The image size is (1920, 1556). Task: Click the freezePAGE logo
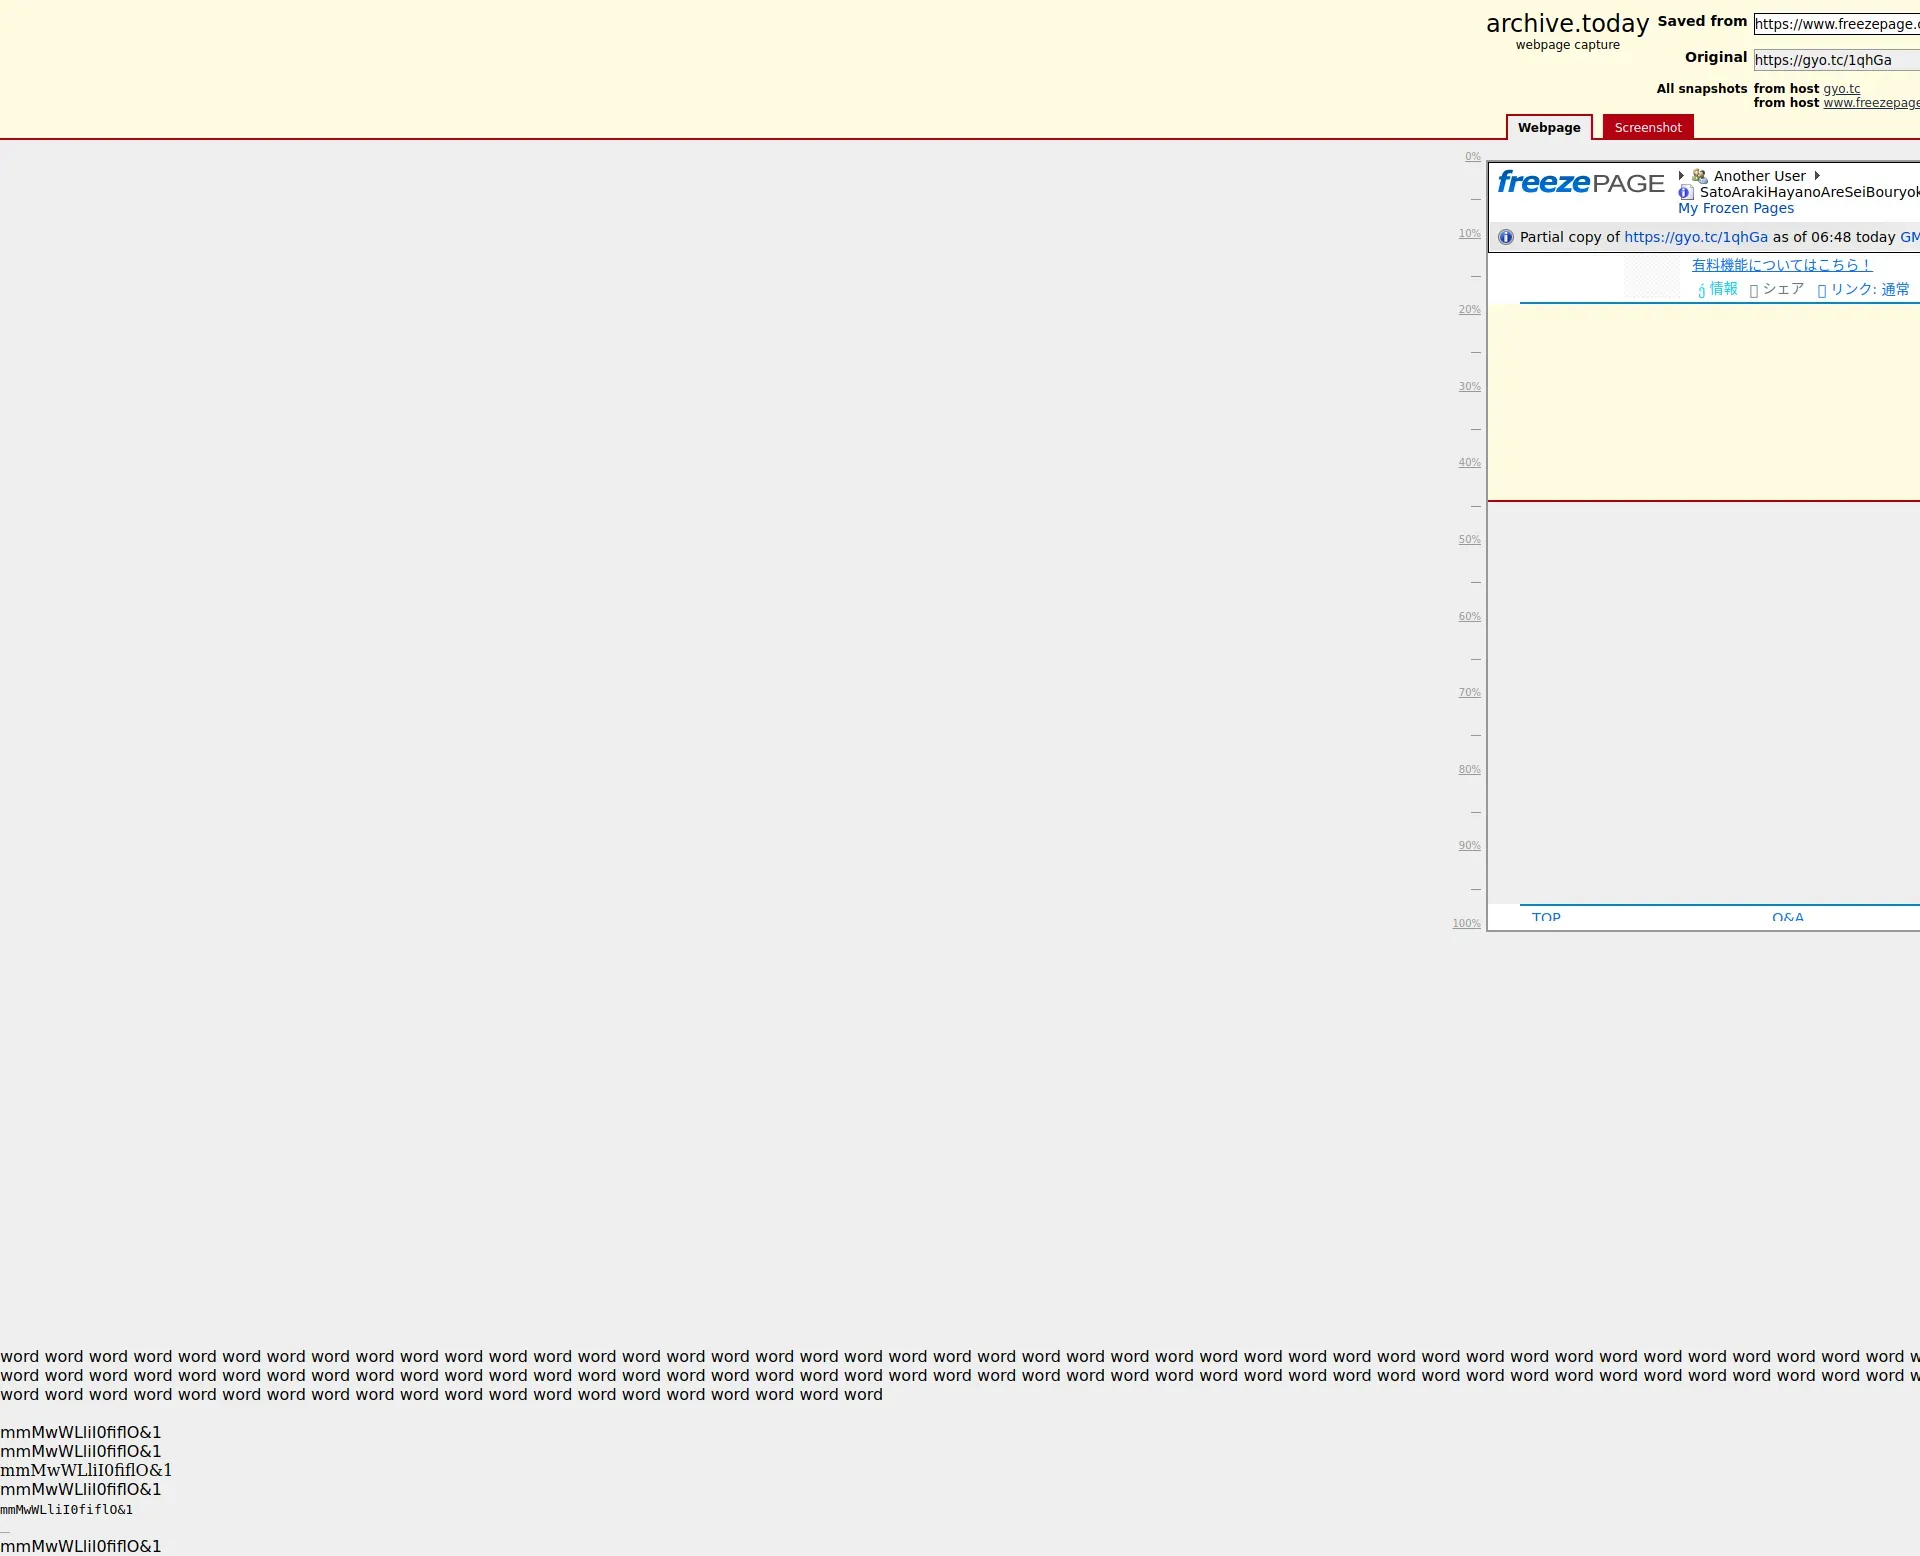tap(1580, 183)
